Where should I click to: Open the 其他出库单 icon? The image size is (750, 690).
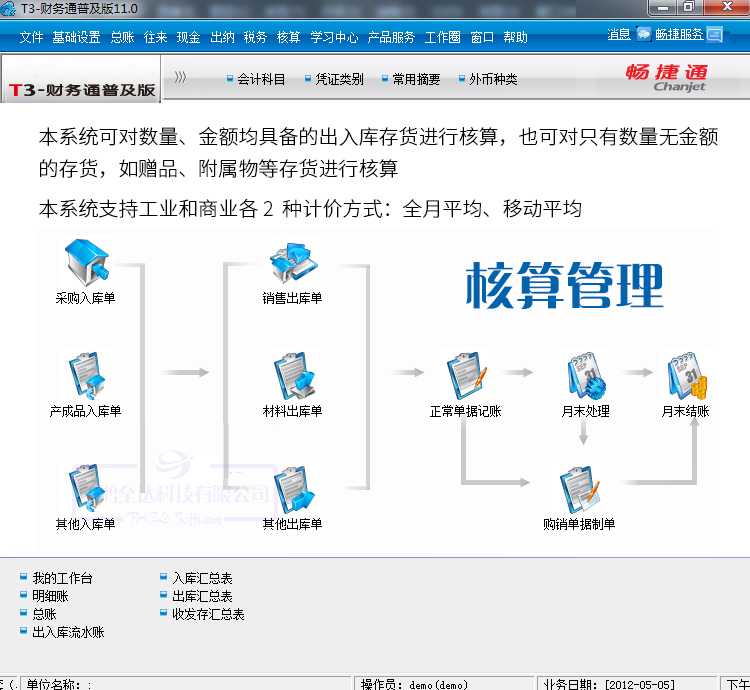(x=294, y=489)
